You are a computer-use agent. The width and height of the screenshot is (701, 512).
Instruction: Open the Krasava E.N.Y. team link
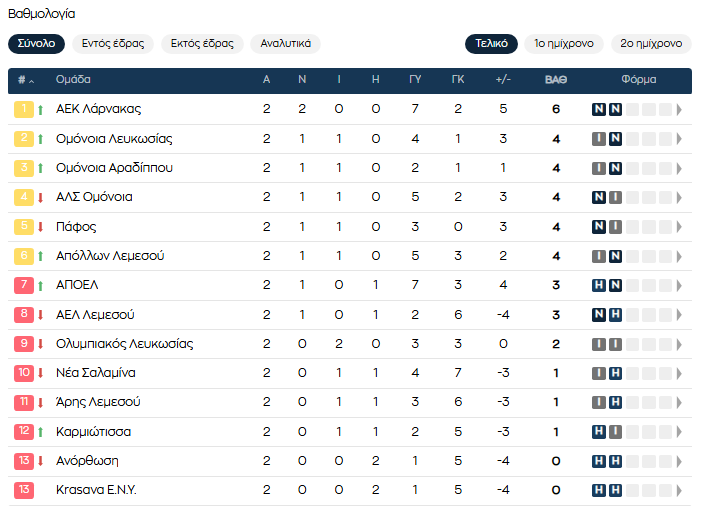click(96, 490)
